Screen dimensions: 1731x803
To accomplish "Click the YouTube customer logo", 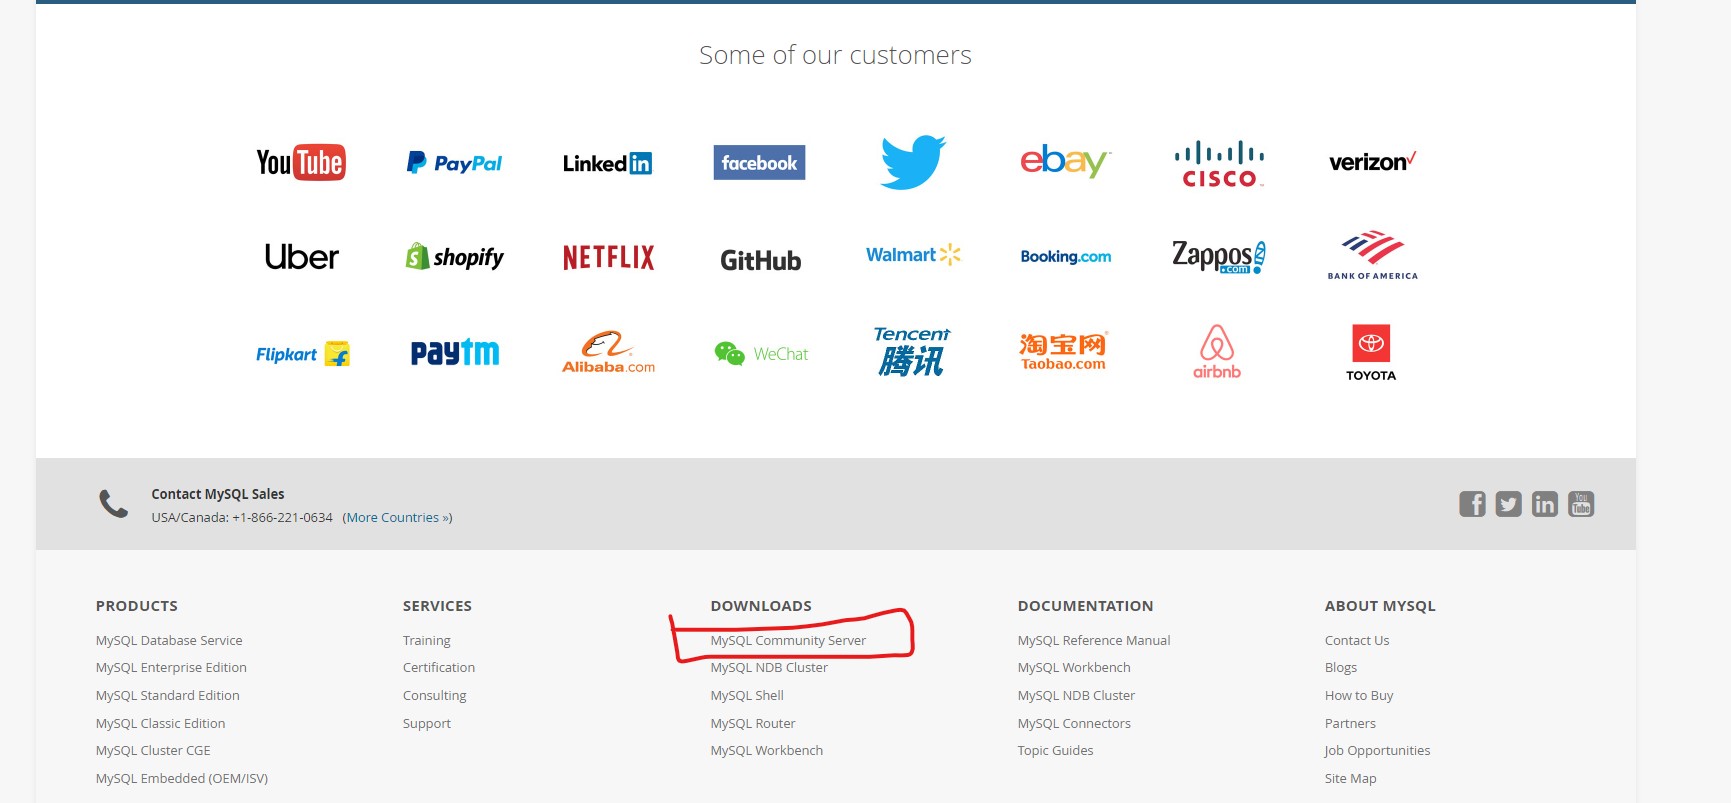I will [x=301, y=162].
